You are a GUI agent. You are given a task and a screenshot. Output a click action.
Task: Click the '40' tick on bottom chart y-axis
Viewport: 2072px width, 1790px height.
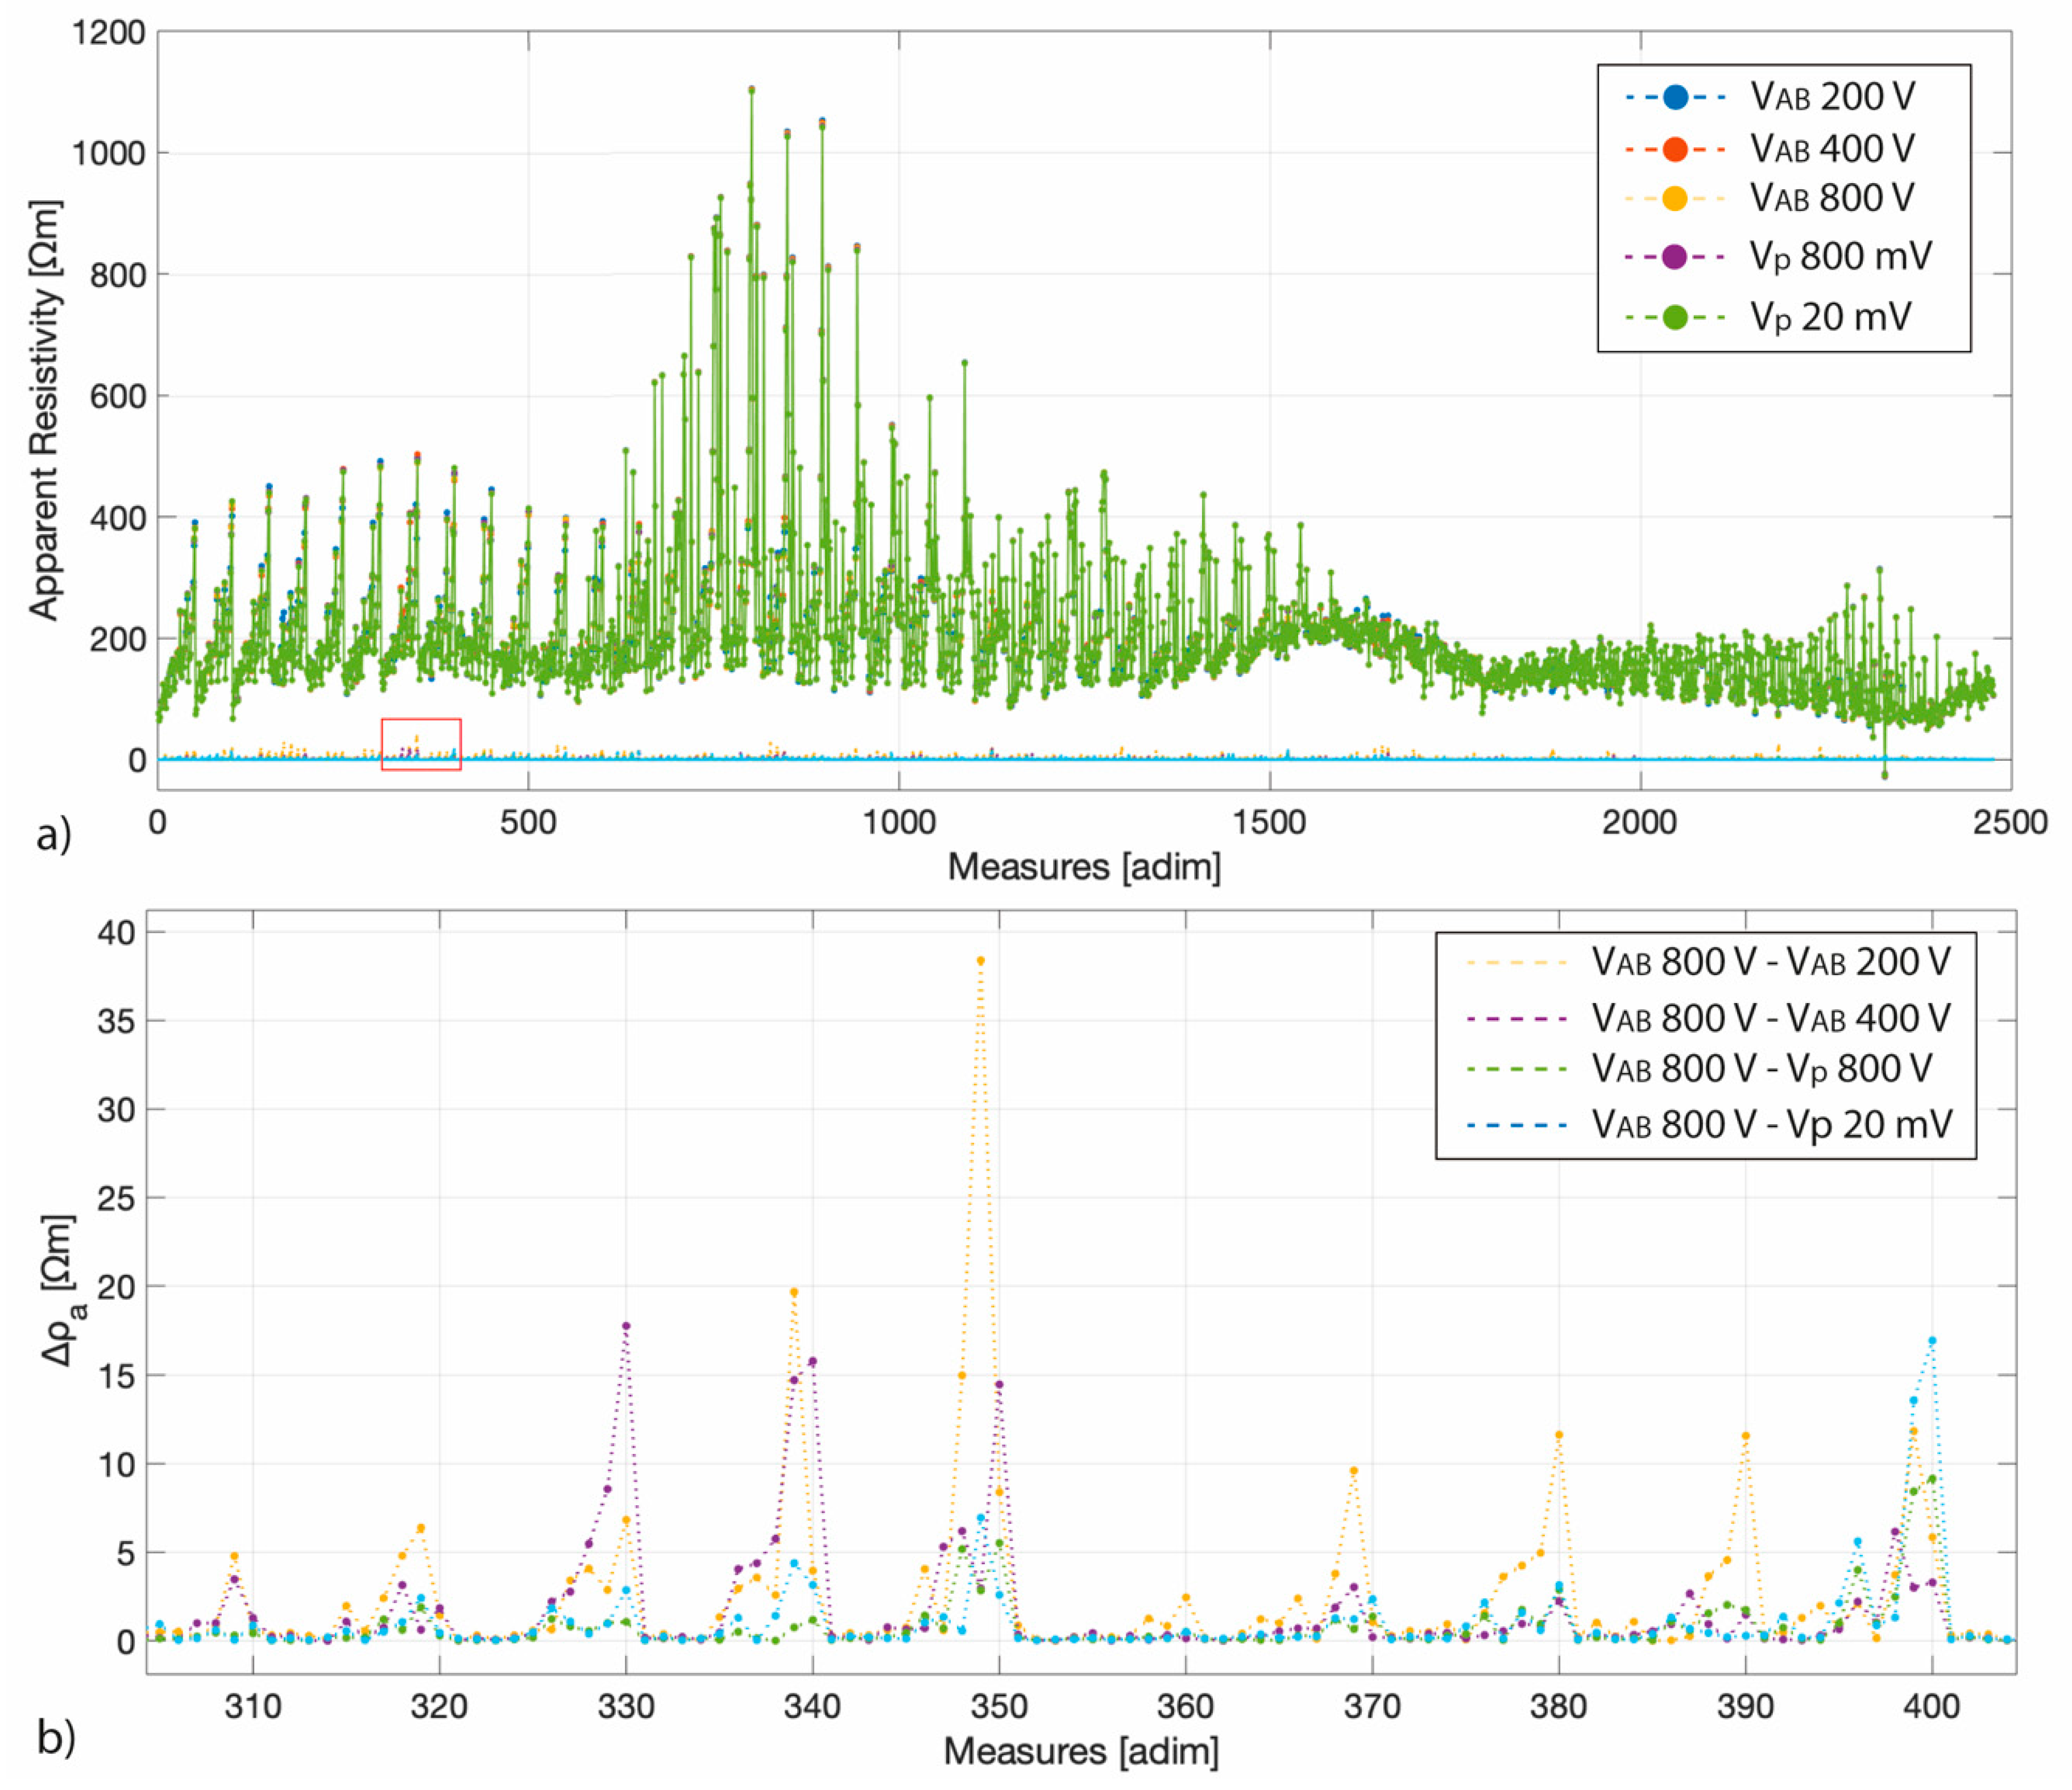pos(116,933)
